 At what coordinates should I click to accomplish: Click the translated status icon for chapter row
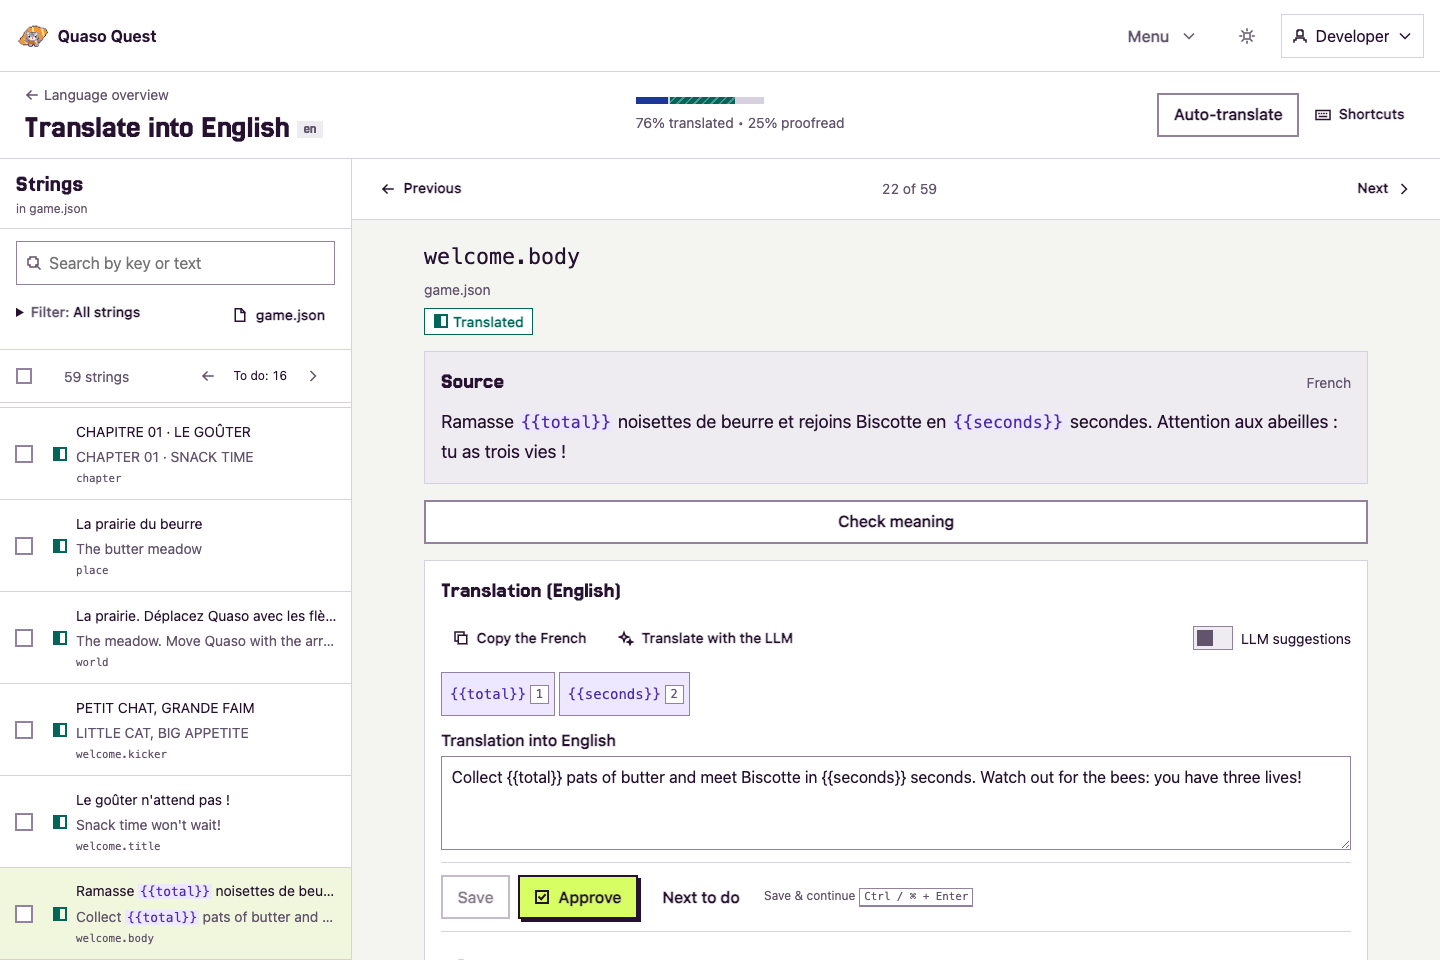tap(60, 454)
